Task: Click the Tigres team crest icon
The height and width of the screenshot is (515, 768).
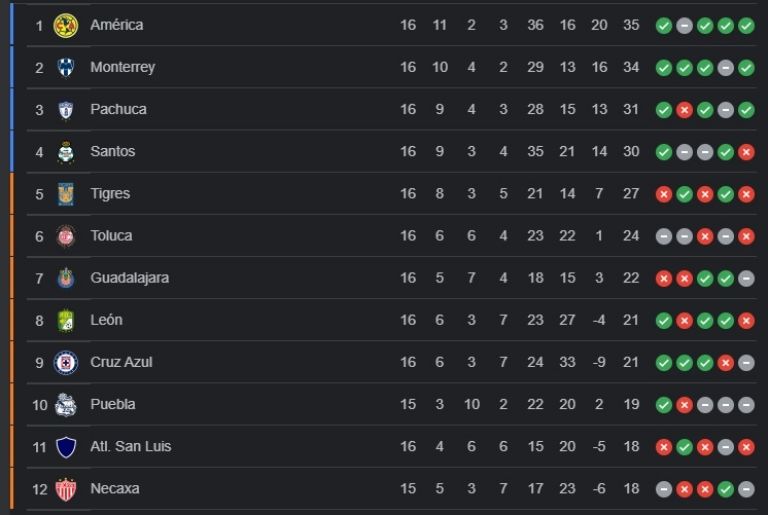Action: 66,194
